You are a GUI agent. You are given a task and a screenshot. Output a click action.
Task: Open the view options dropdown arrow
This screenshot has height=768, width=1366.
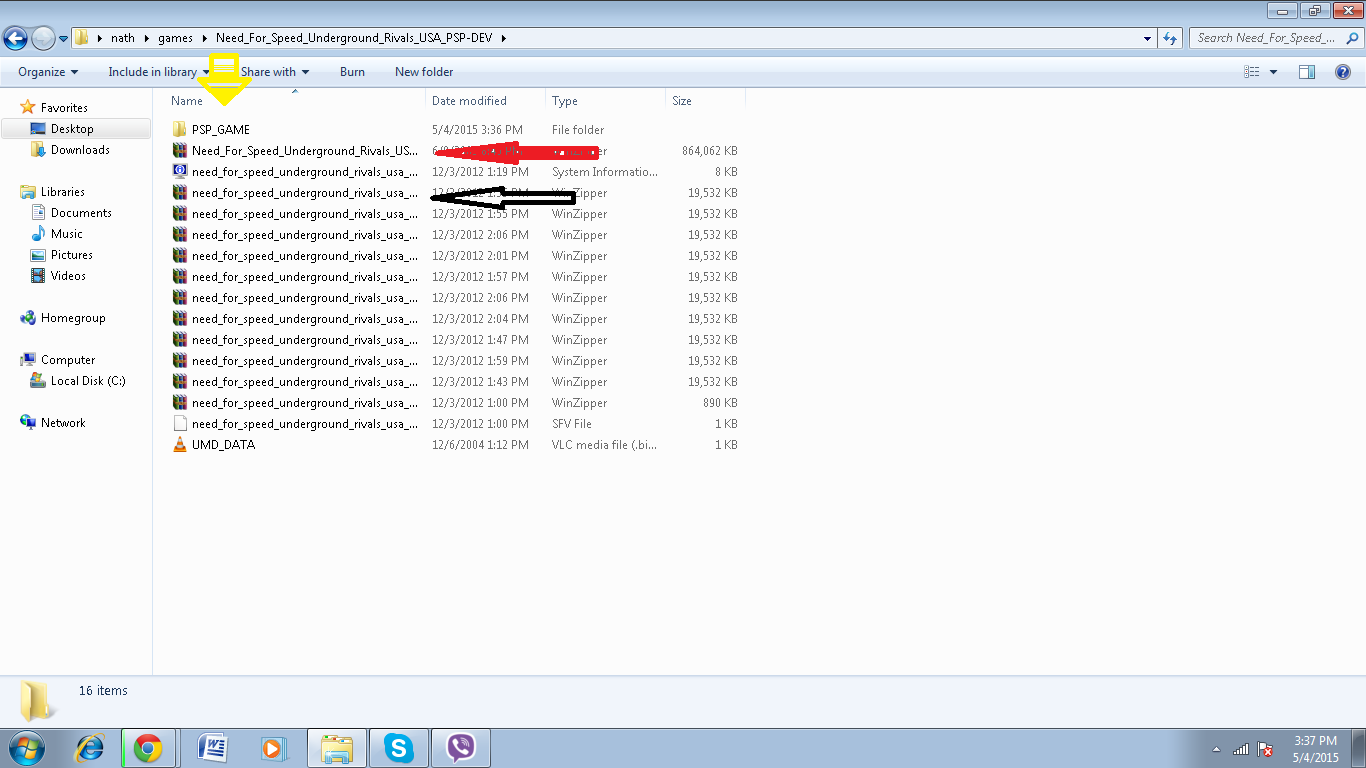[1273, 72]
